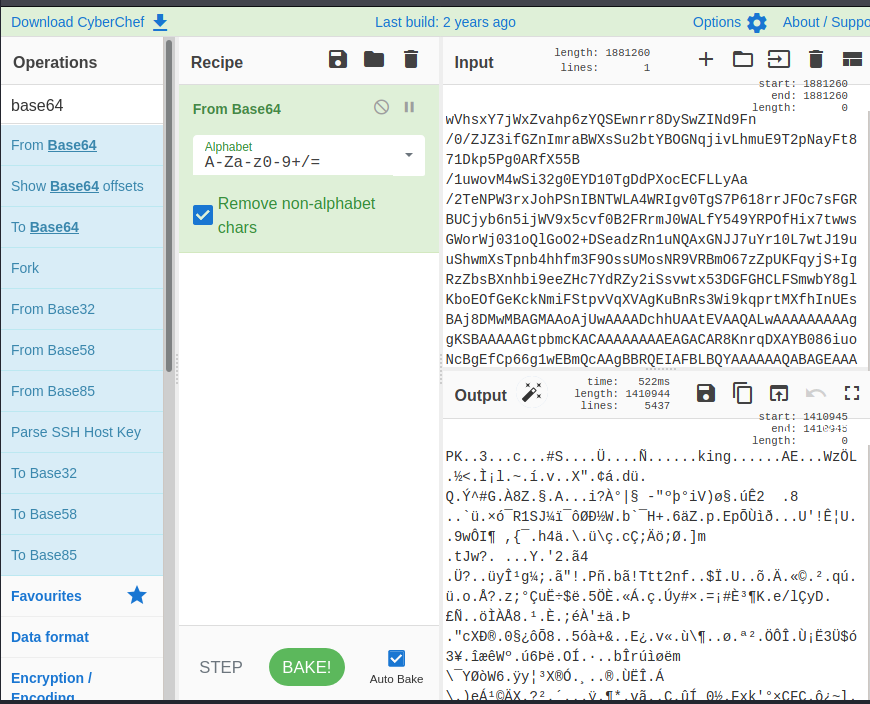Viewport: 870px width, 704px height.
Task: Save the current recipe
Action: (337, 59)
